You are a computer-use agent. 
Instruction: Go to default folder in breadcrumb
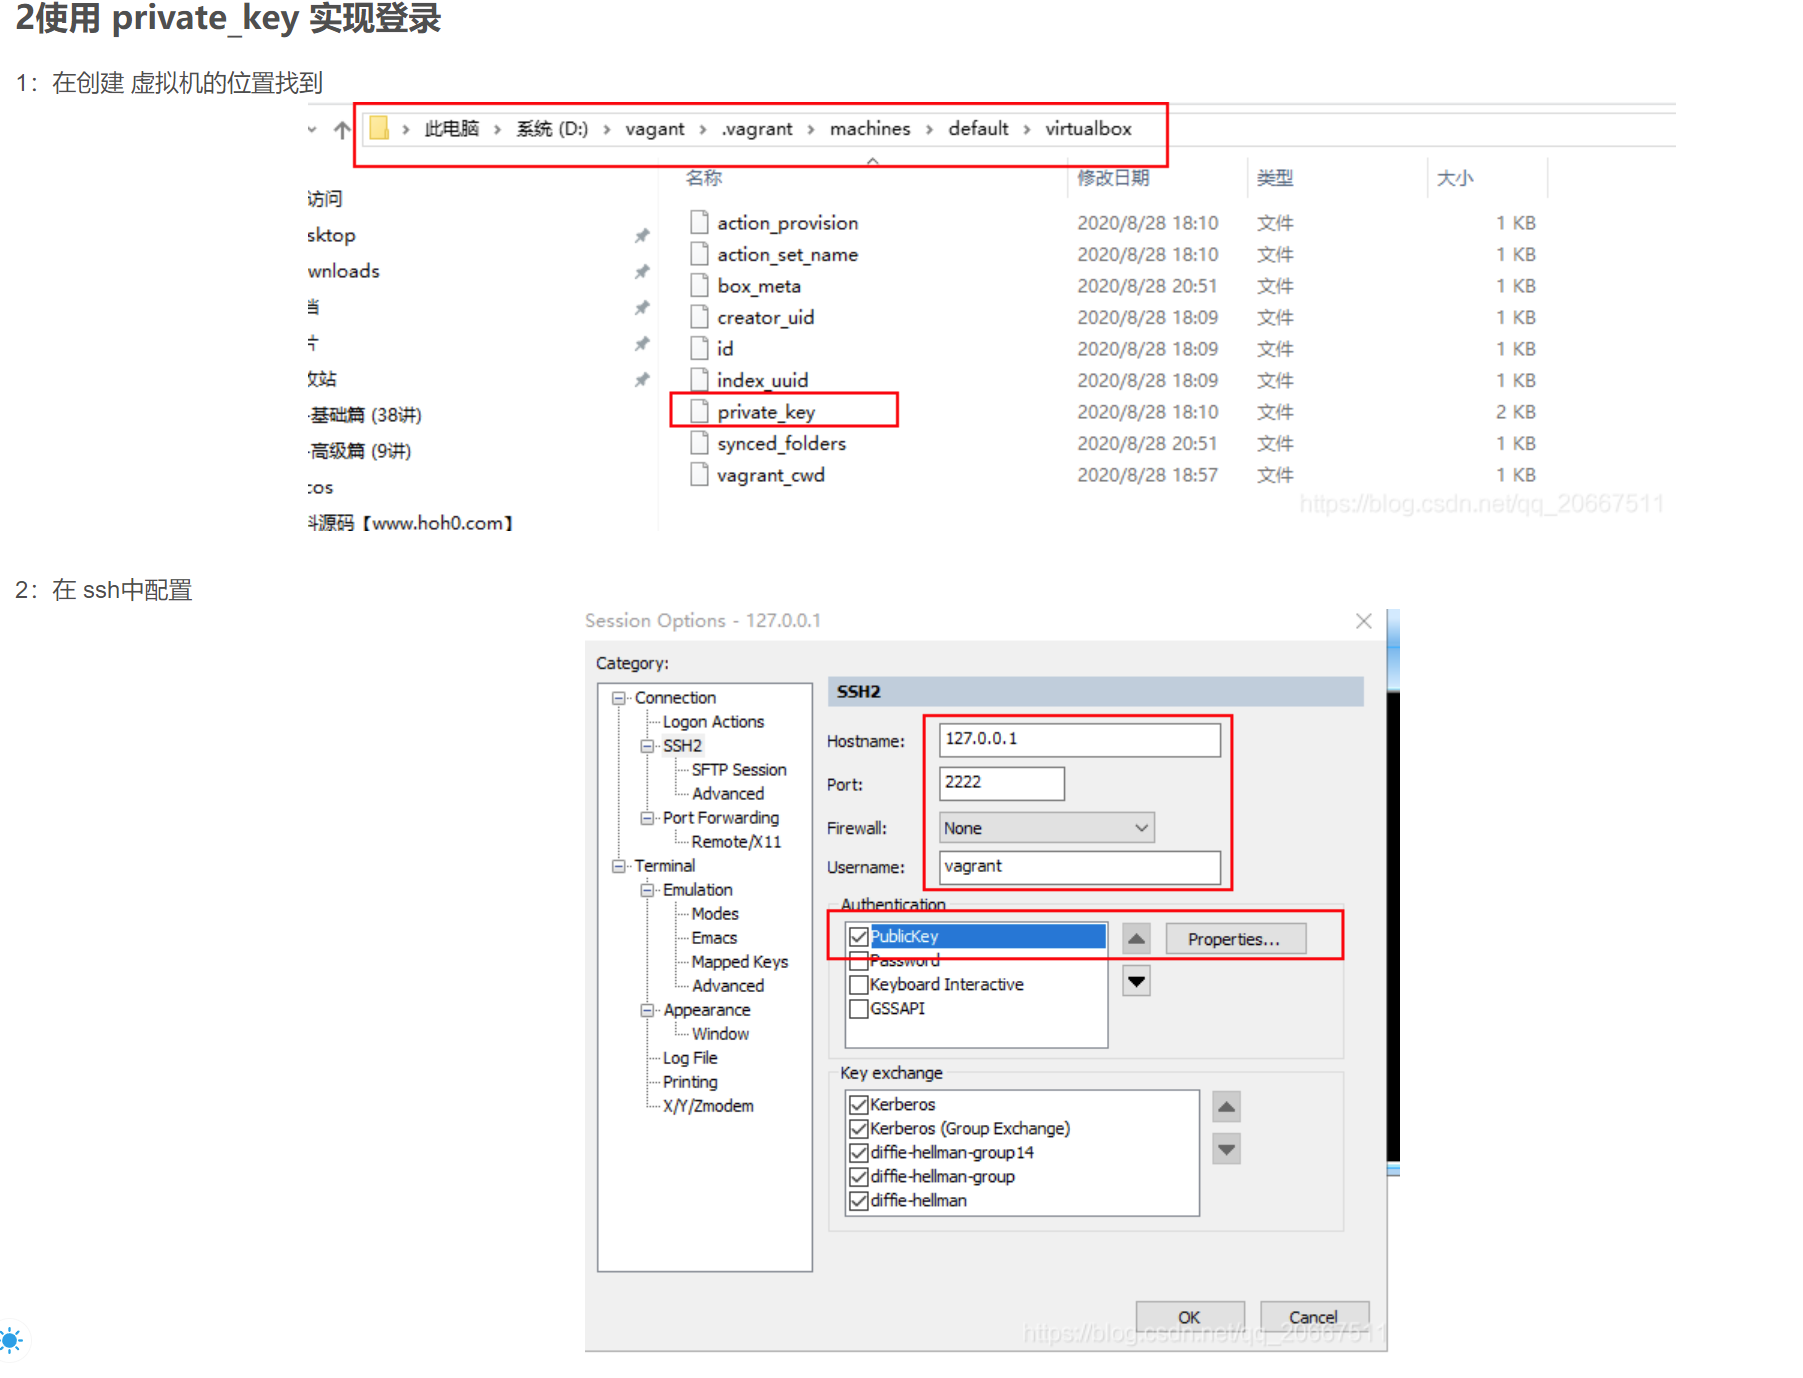(978, 129)
